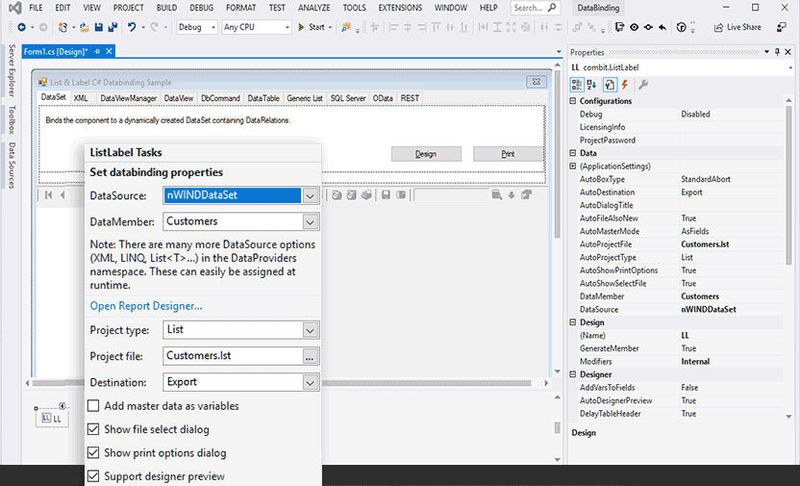This screenshot has width=800, height=486.
Task: Click in the Project file text field
Action: [x=233, y=356]
